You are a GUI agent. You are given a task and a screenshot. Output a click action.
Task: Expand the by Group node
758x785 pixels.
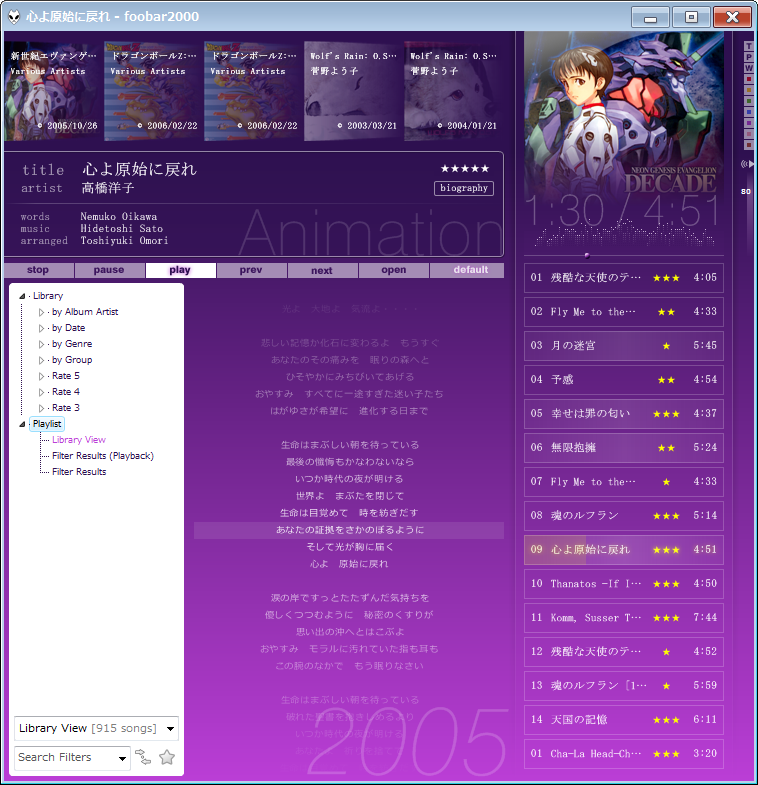point(42,360)
